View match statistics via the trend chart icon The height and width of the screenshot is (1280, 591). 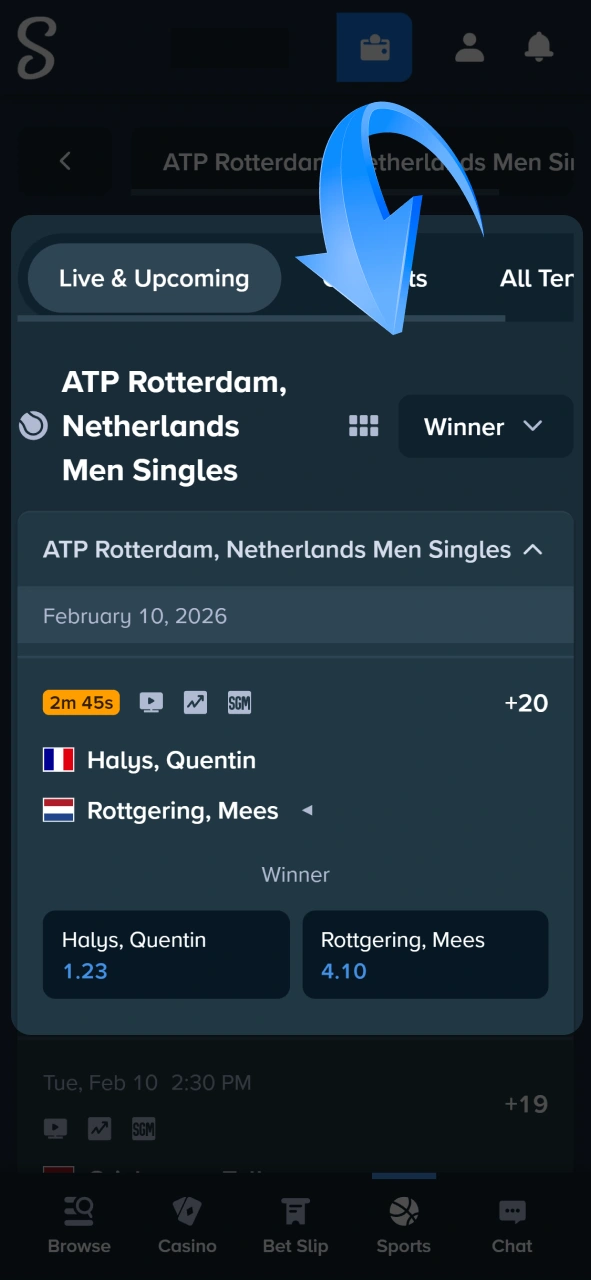194,702
